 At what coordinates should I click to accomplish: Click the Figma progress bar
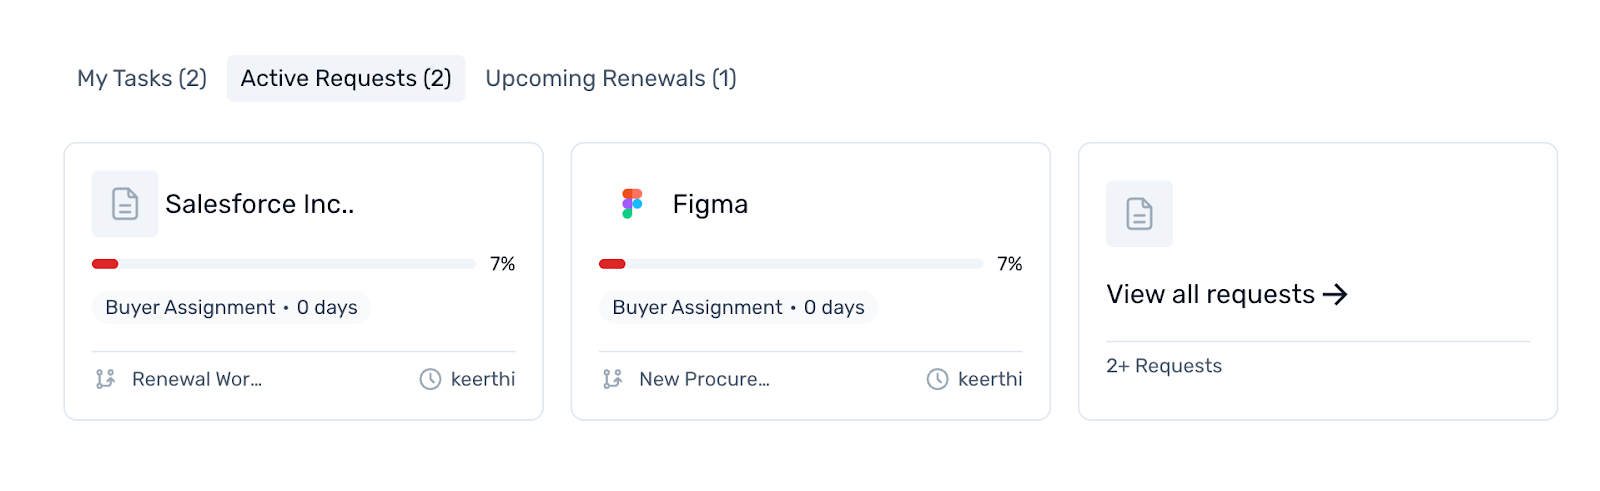point(791,264)
